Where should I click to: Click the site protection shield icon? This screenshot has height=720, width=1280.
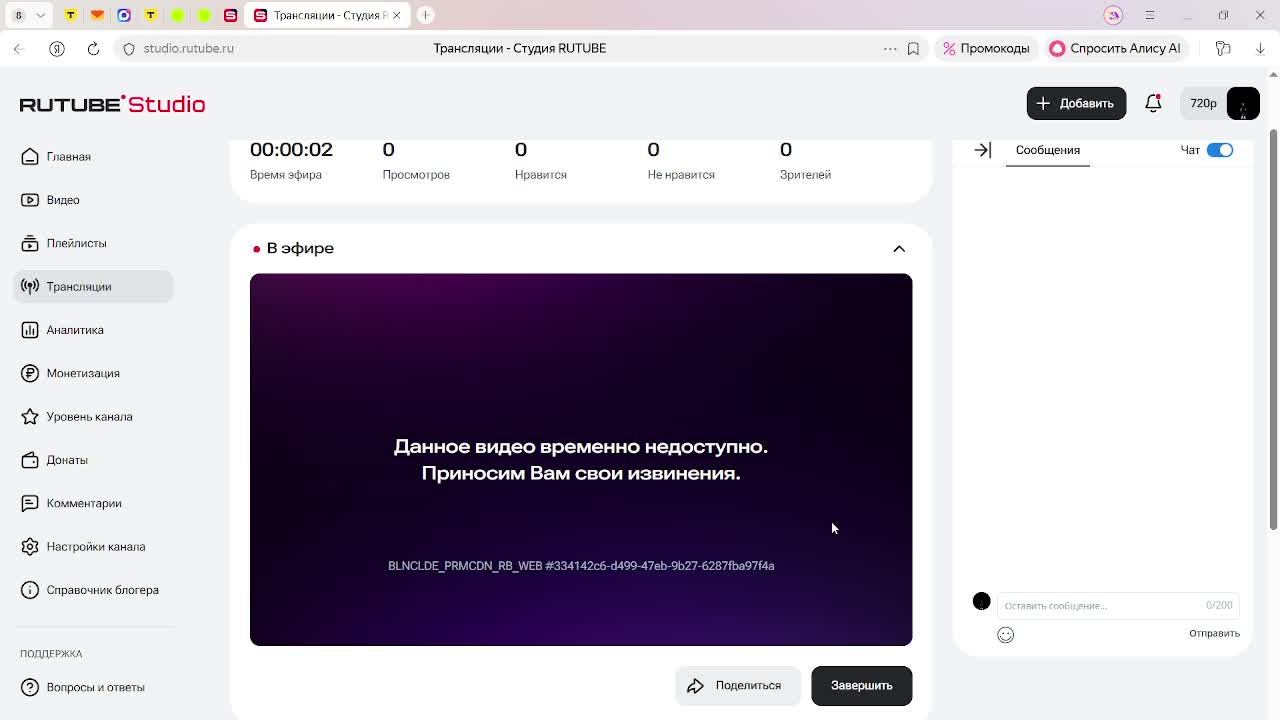click(129, 48)
